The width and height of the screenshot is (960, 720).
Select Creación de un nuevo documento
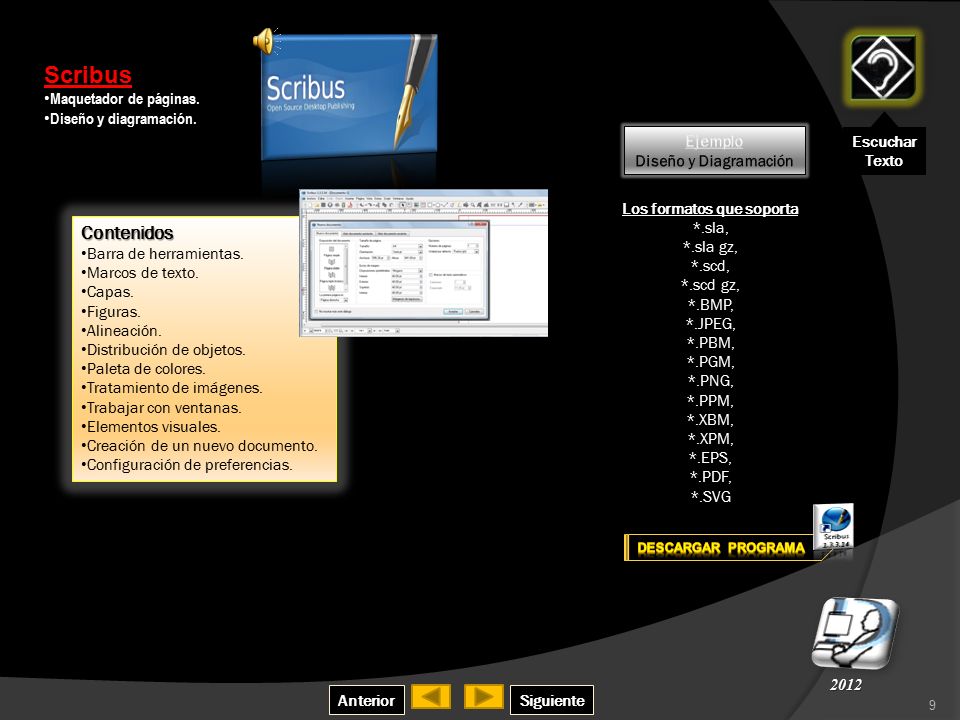(199, 446)
